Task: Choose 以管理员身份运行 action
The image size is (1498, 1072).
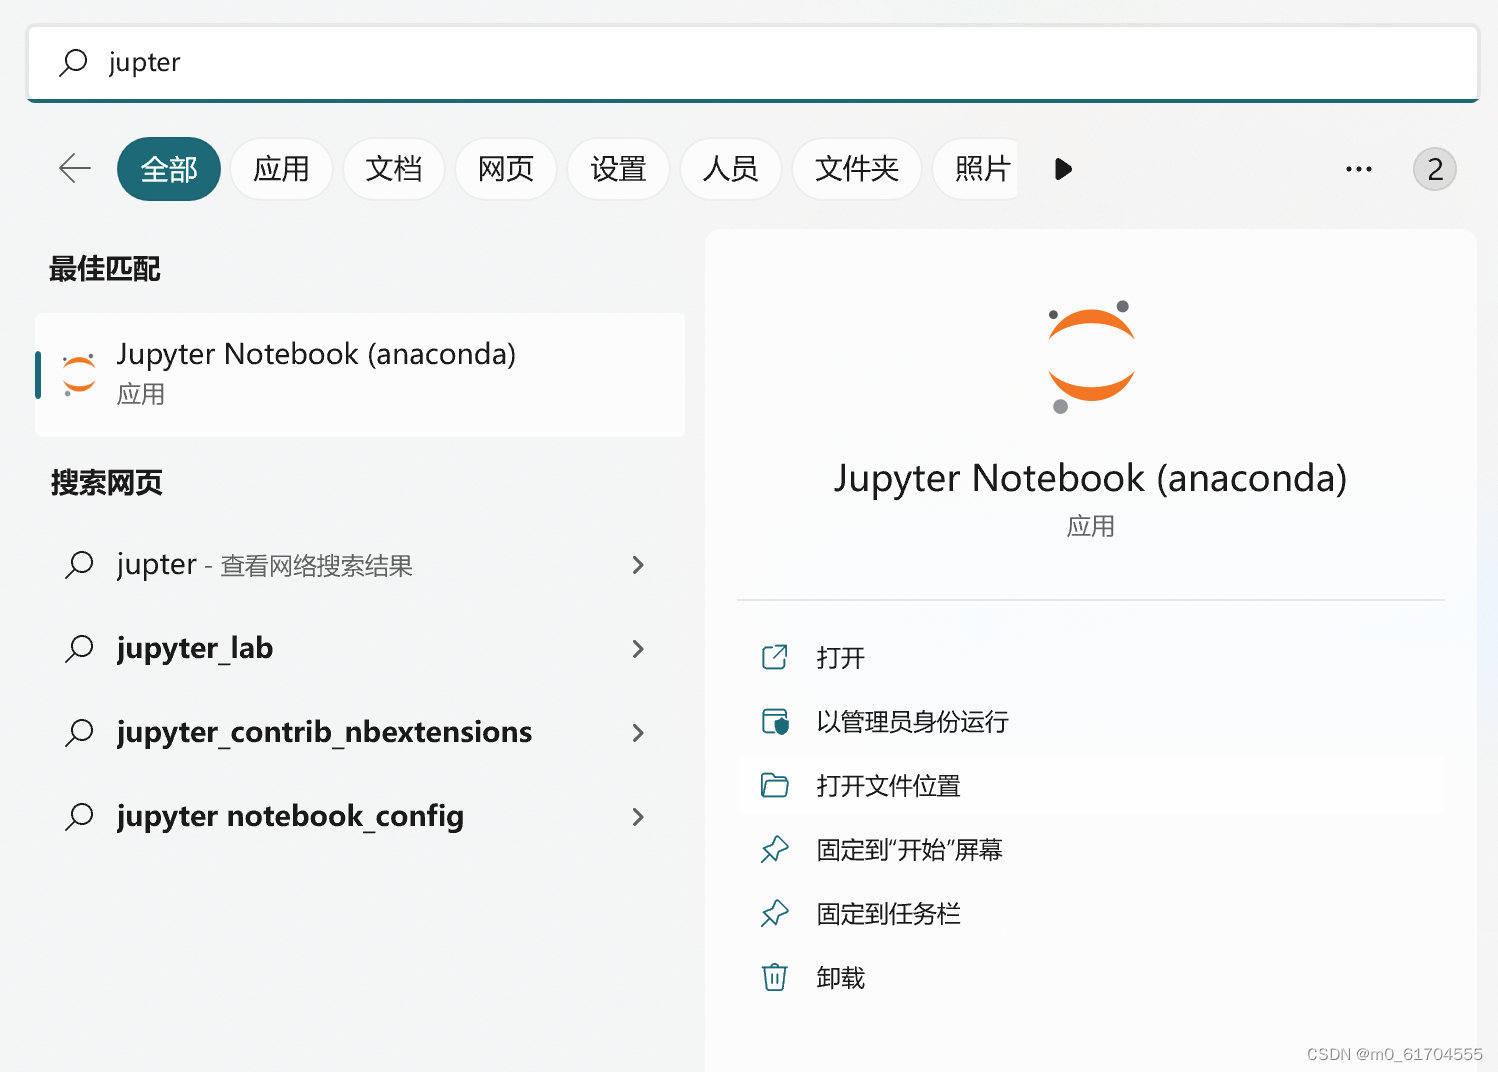Action: (1091, 721)
